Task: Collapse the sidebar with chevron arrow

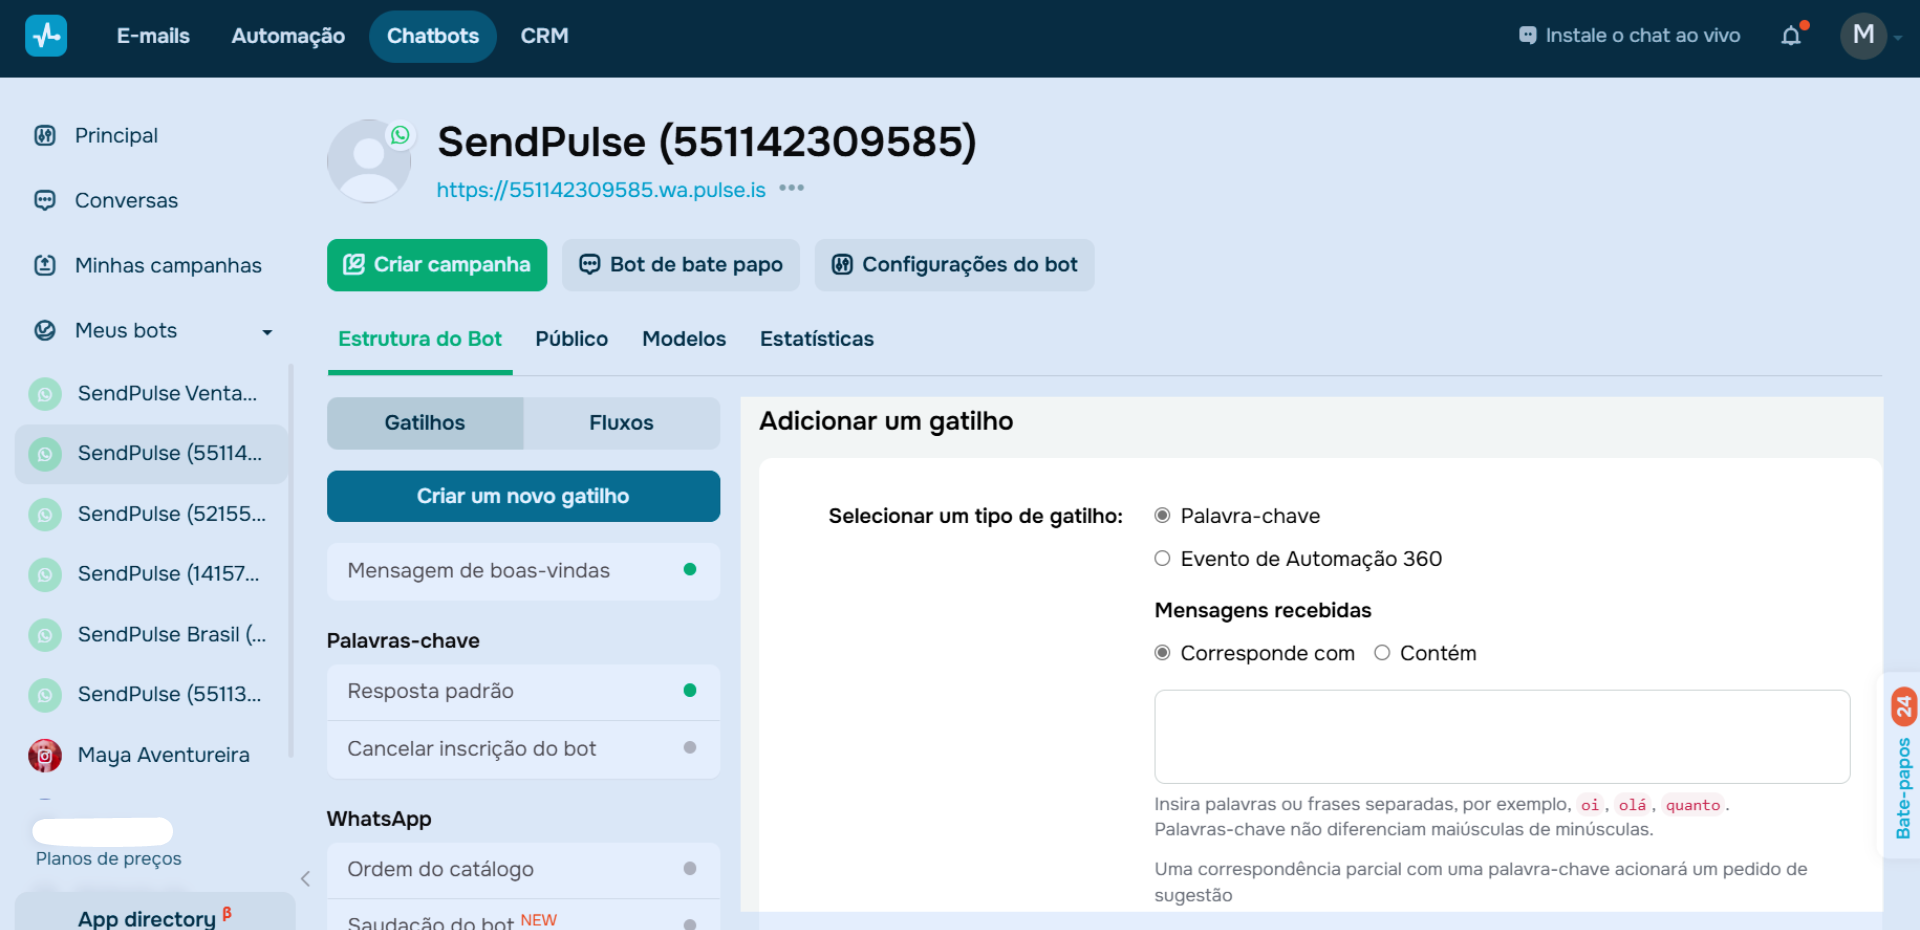Action: pyautogui.click(x=305, y=878)
